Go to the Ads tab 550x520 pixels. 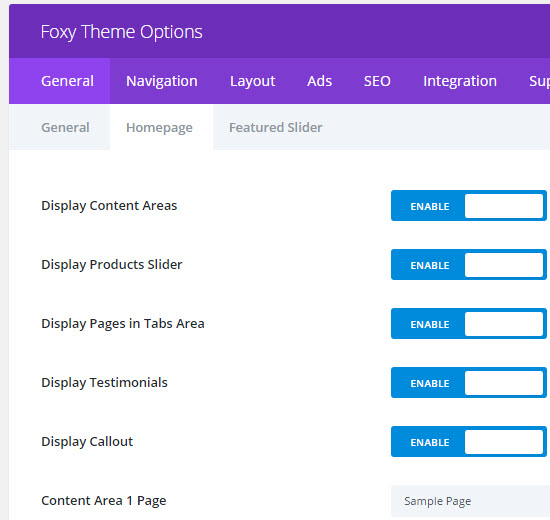(320, 81)
